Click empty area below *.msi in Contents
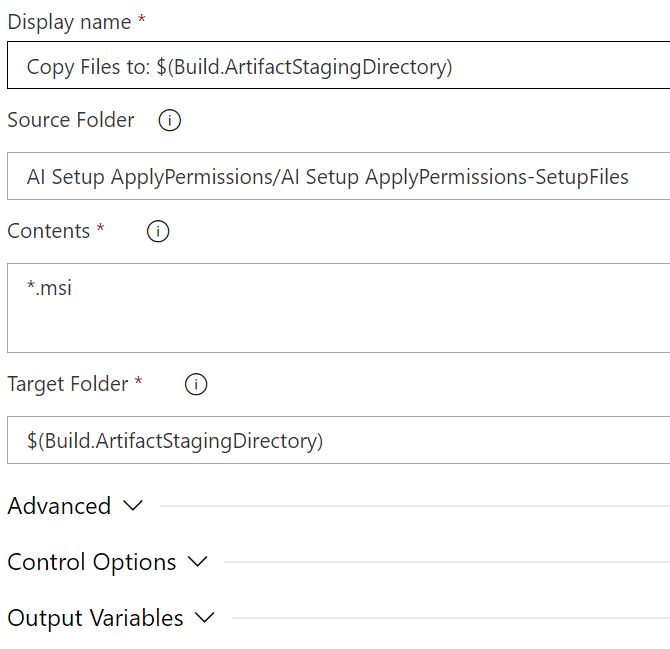The width and height of the screenshot is (670, 649). (338, 327)
